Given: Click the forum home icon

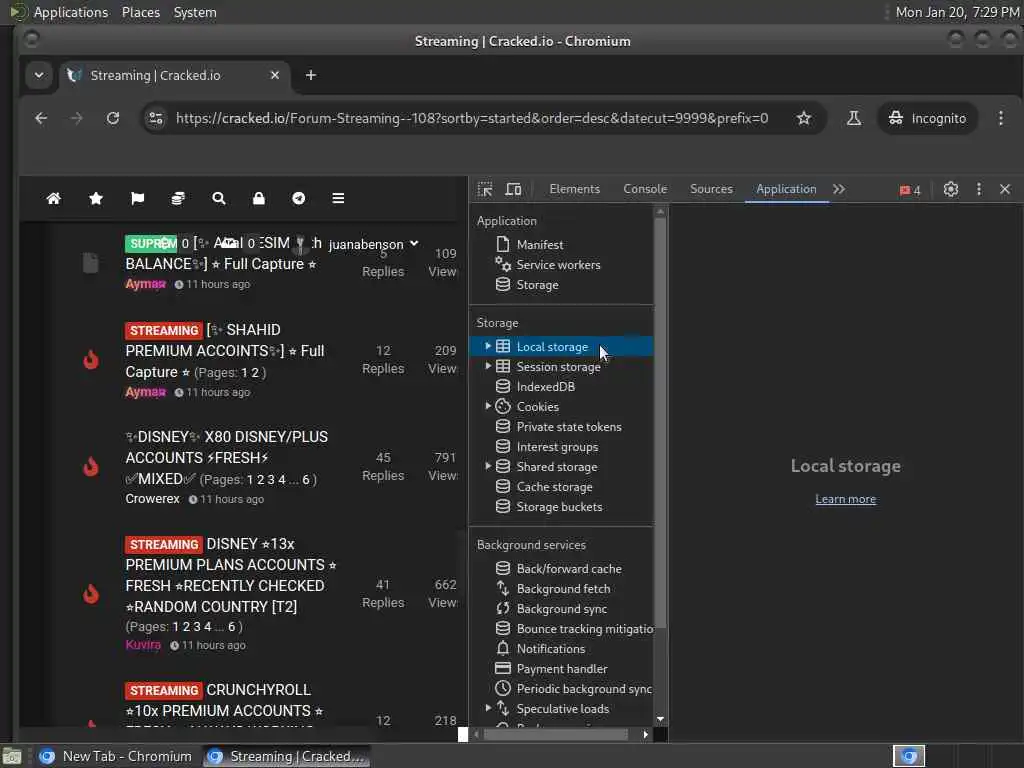Looking at the screenshot, I should (54, 199).
